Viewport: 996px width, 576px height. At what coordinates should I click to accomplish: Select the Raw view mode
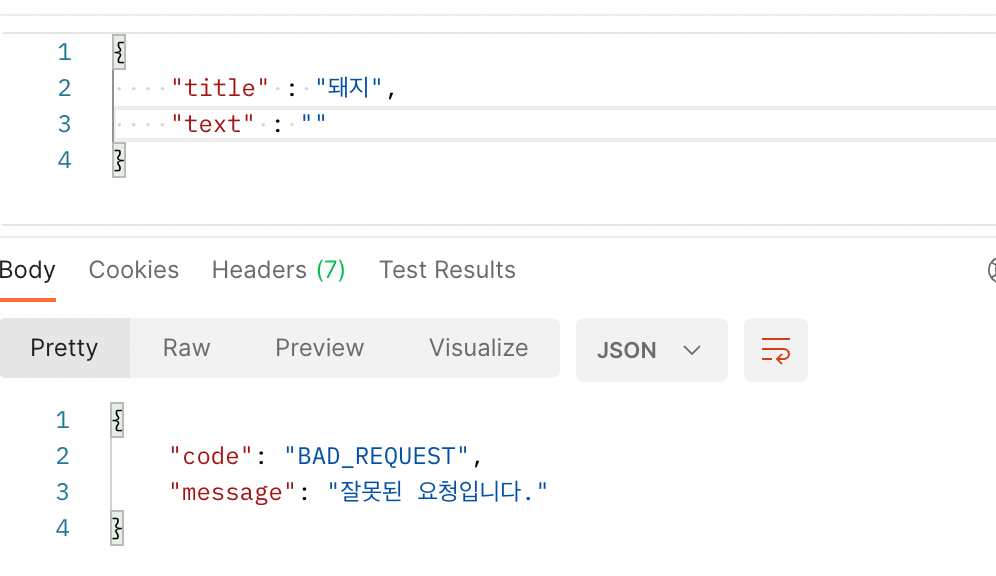(x=186, y=348)
